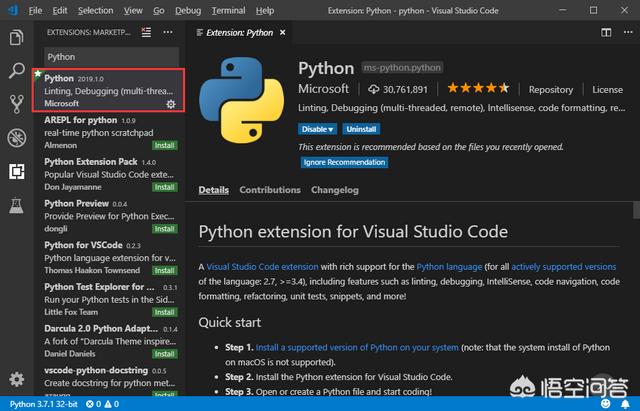
Task: Open the Search view in activity bar
Action: [x=16, y=71]
